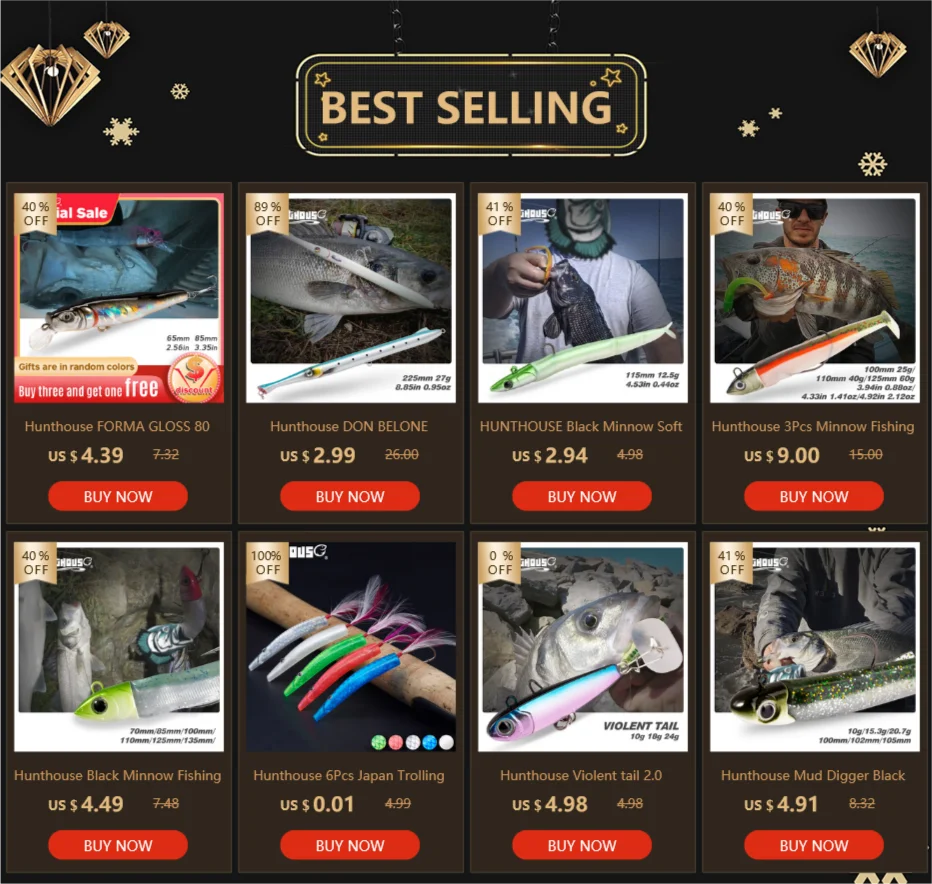
Task: Open the Hunthouse FORMA GLOSS 80 product image
Action: click(119, 298)
